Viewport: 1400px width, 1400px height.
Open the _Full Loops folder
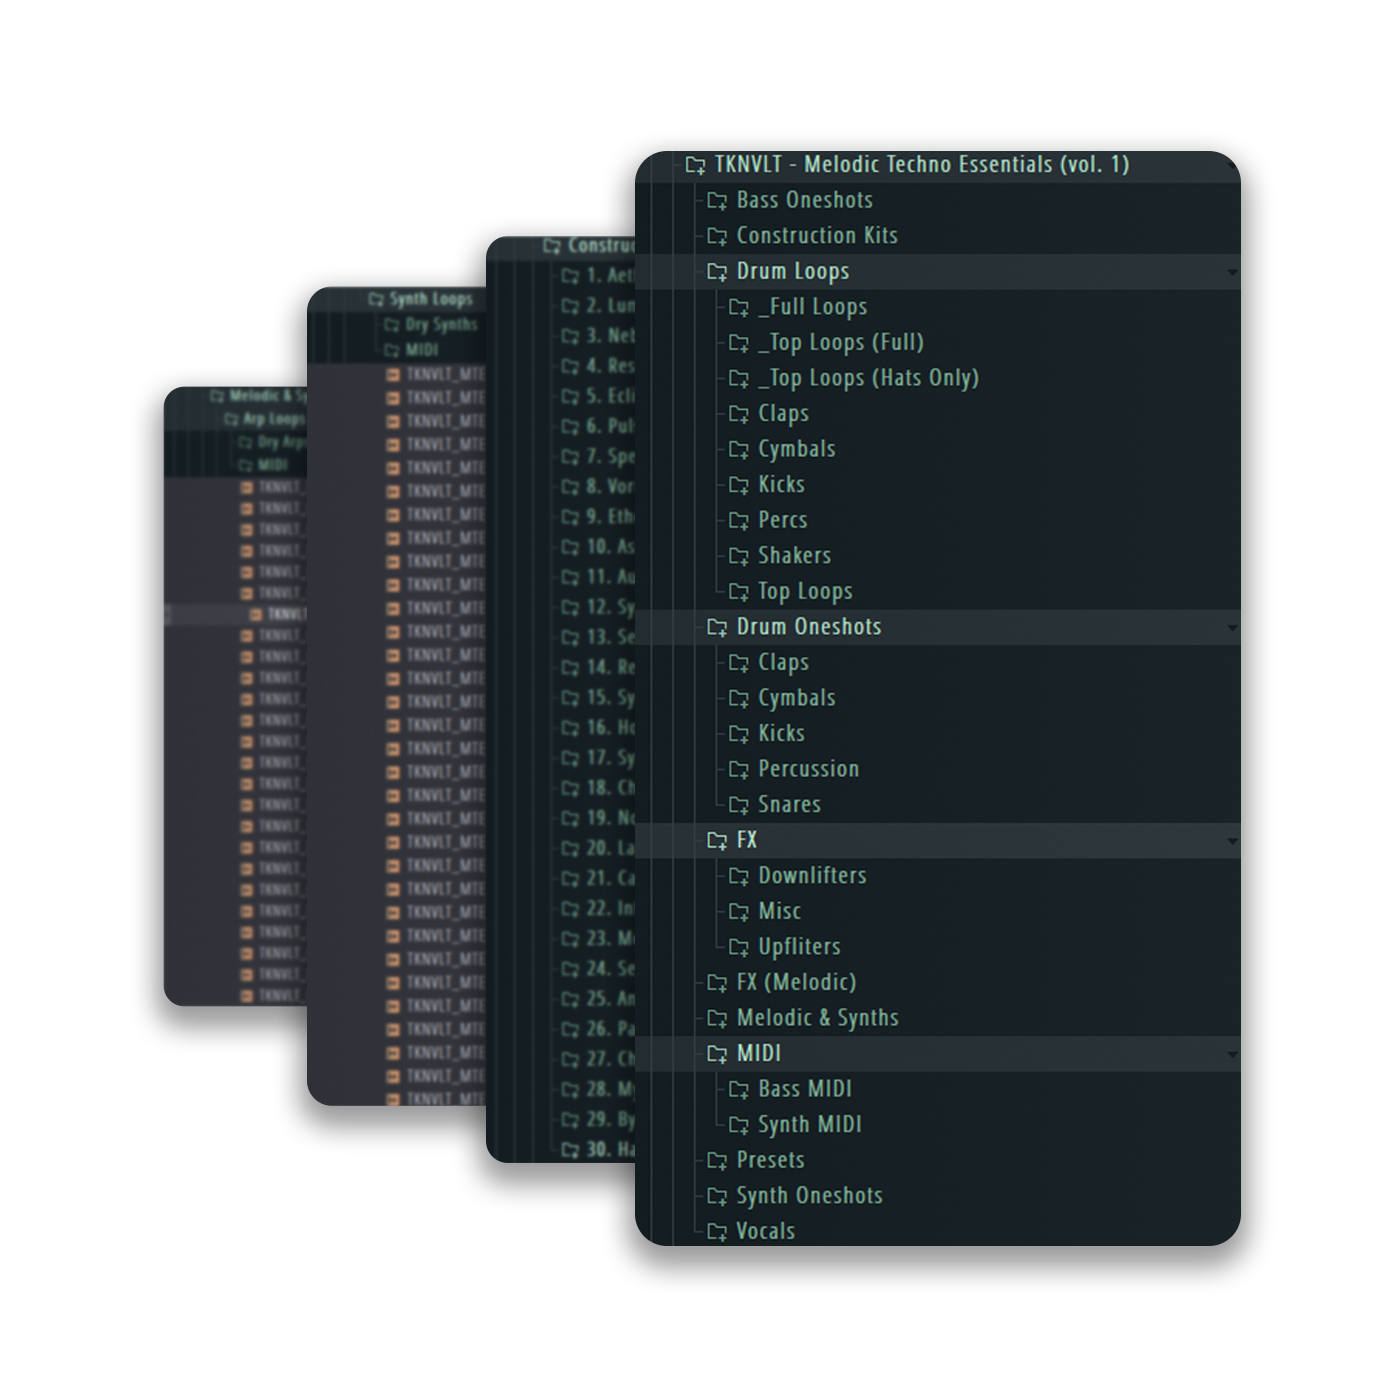pos(812,307)
